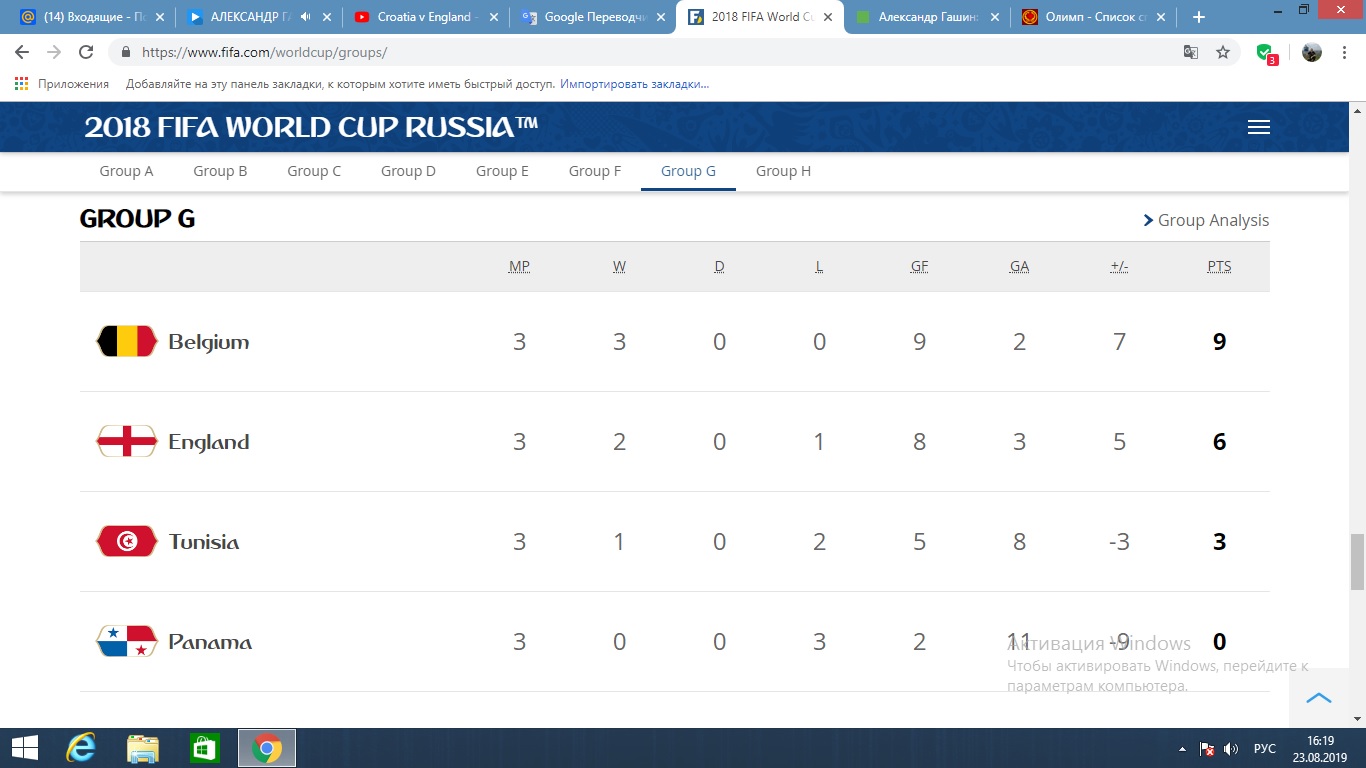Switch to Croatia v England YouTube tab
The width and height of the screenshot is (1366, 768).
point(425,17)
